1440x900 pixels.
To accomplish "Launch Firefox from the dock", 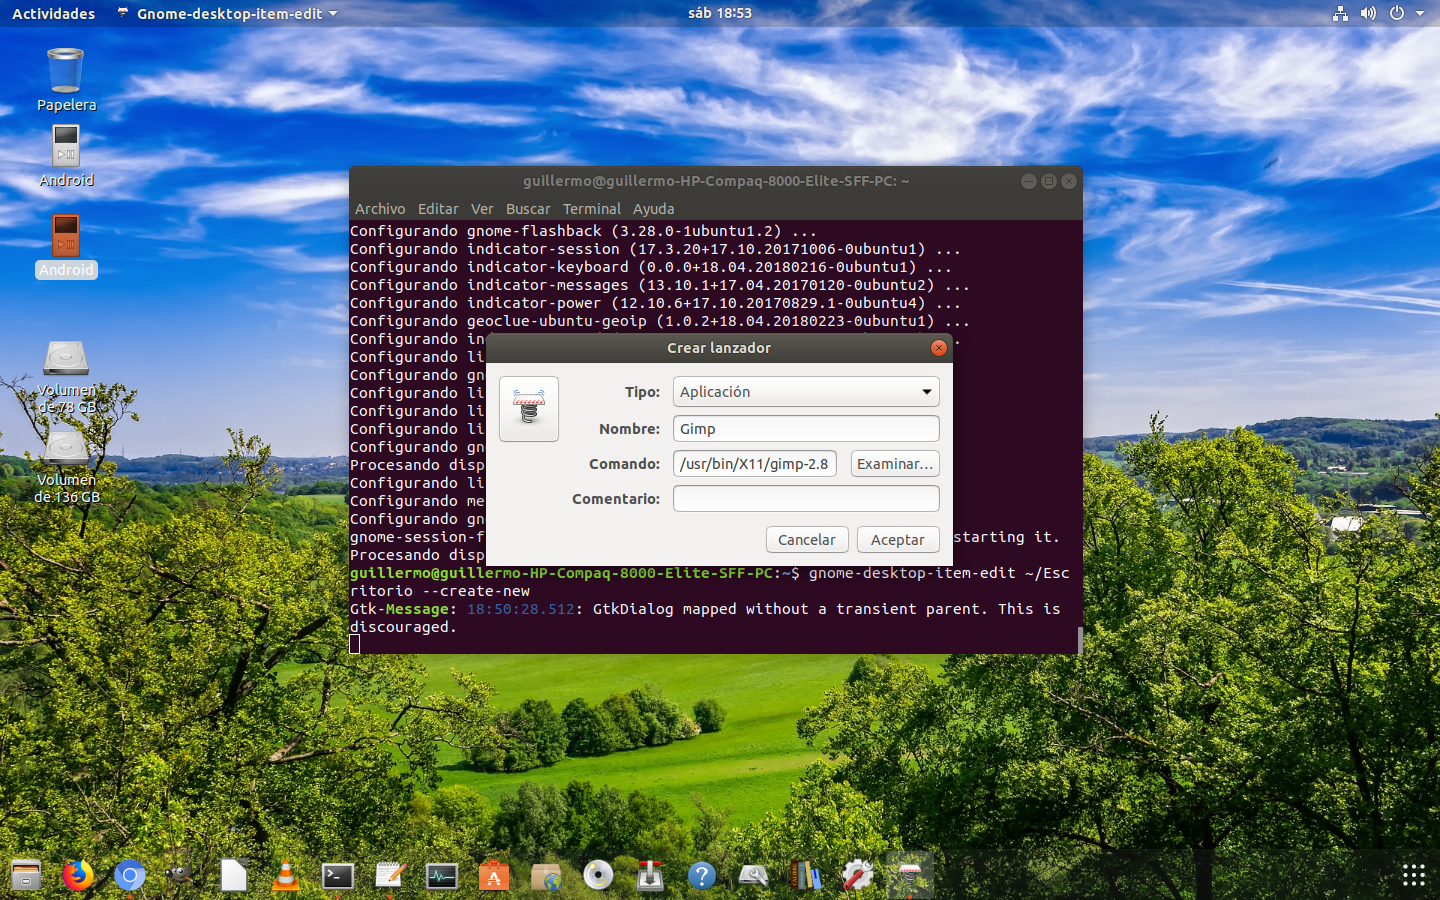I will pyautogui.click(x=78, y=876).
